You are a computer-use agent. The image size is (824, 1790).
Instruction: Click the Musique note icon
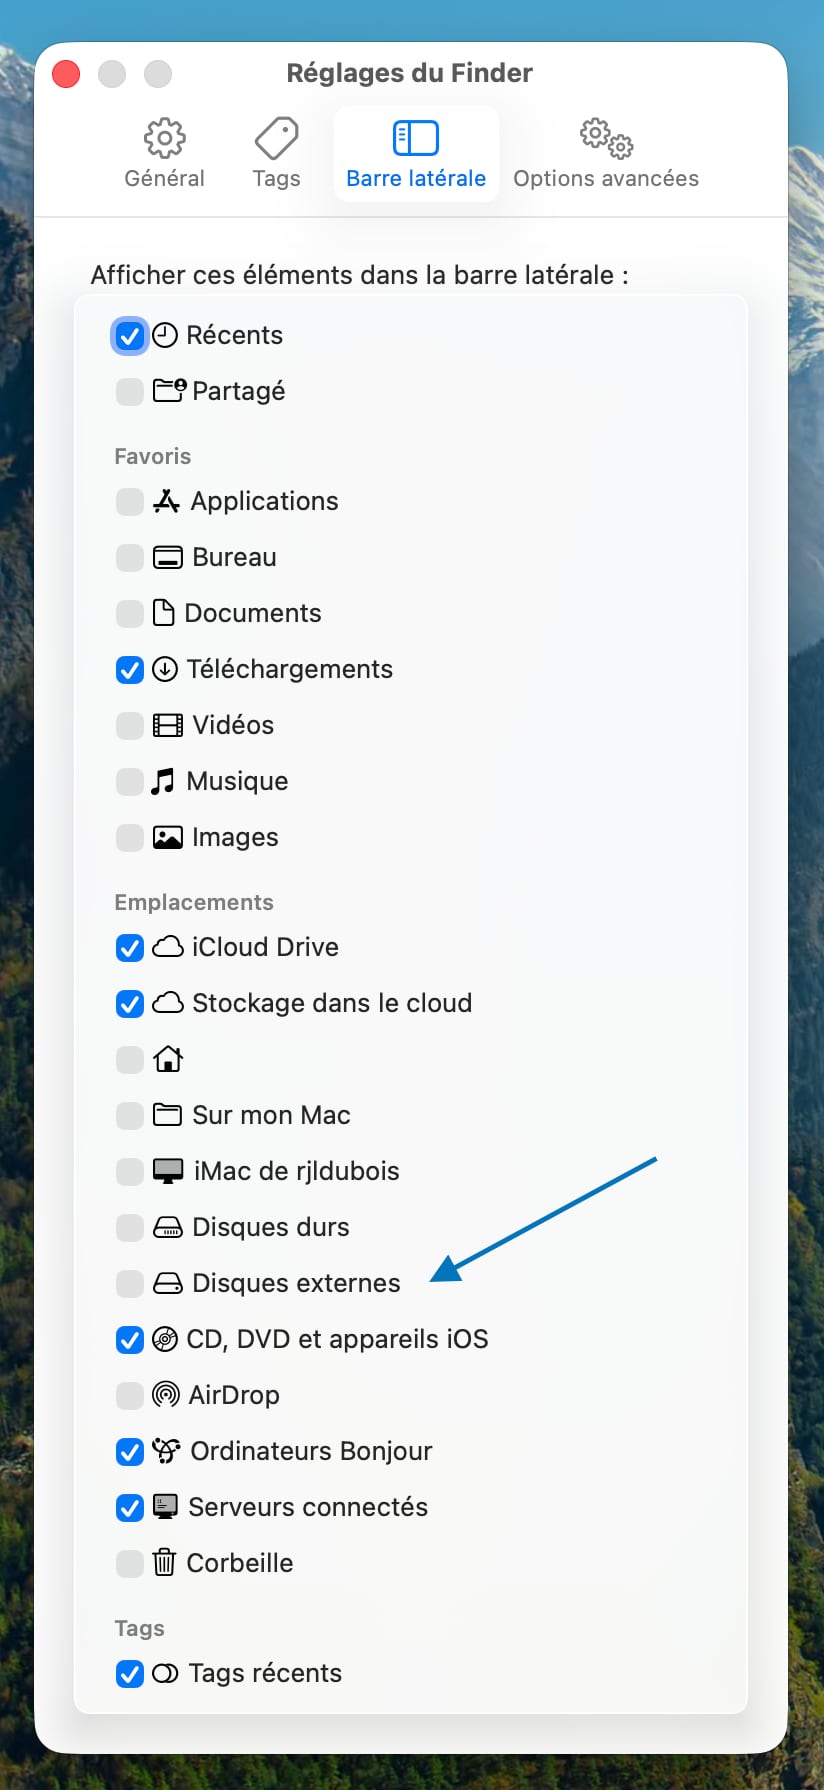(x=163, y=781)
